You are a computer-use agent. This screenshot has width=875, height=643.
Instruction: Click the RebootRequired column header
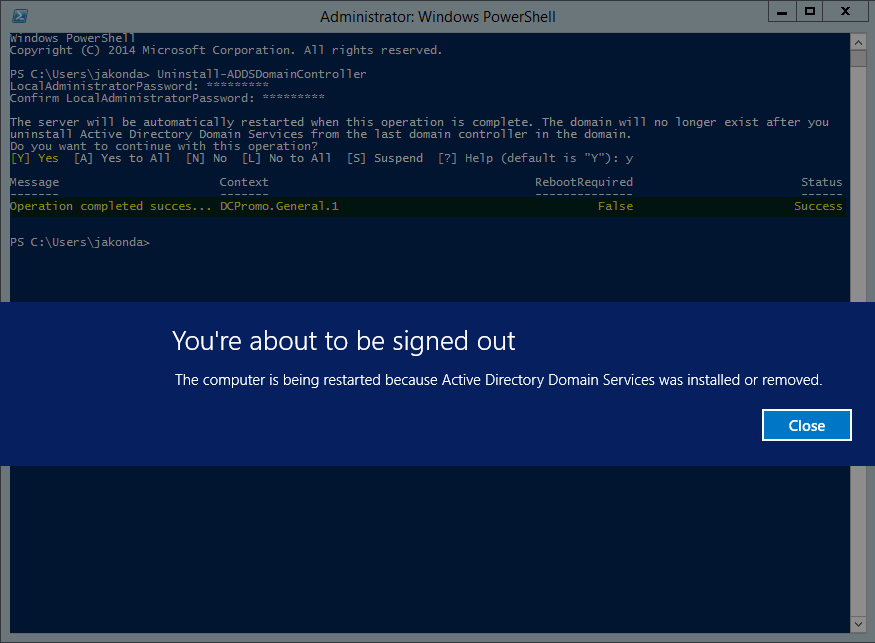(x=584, y=182)
